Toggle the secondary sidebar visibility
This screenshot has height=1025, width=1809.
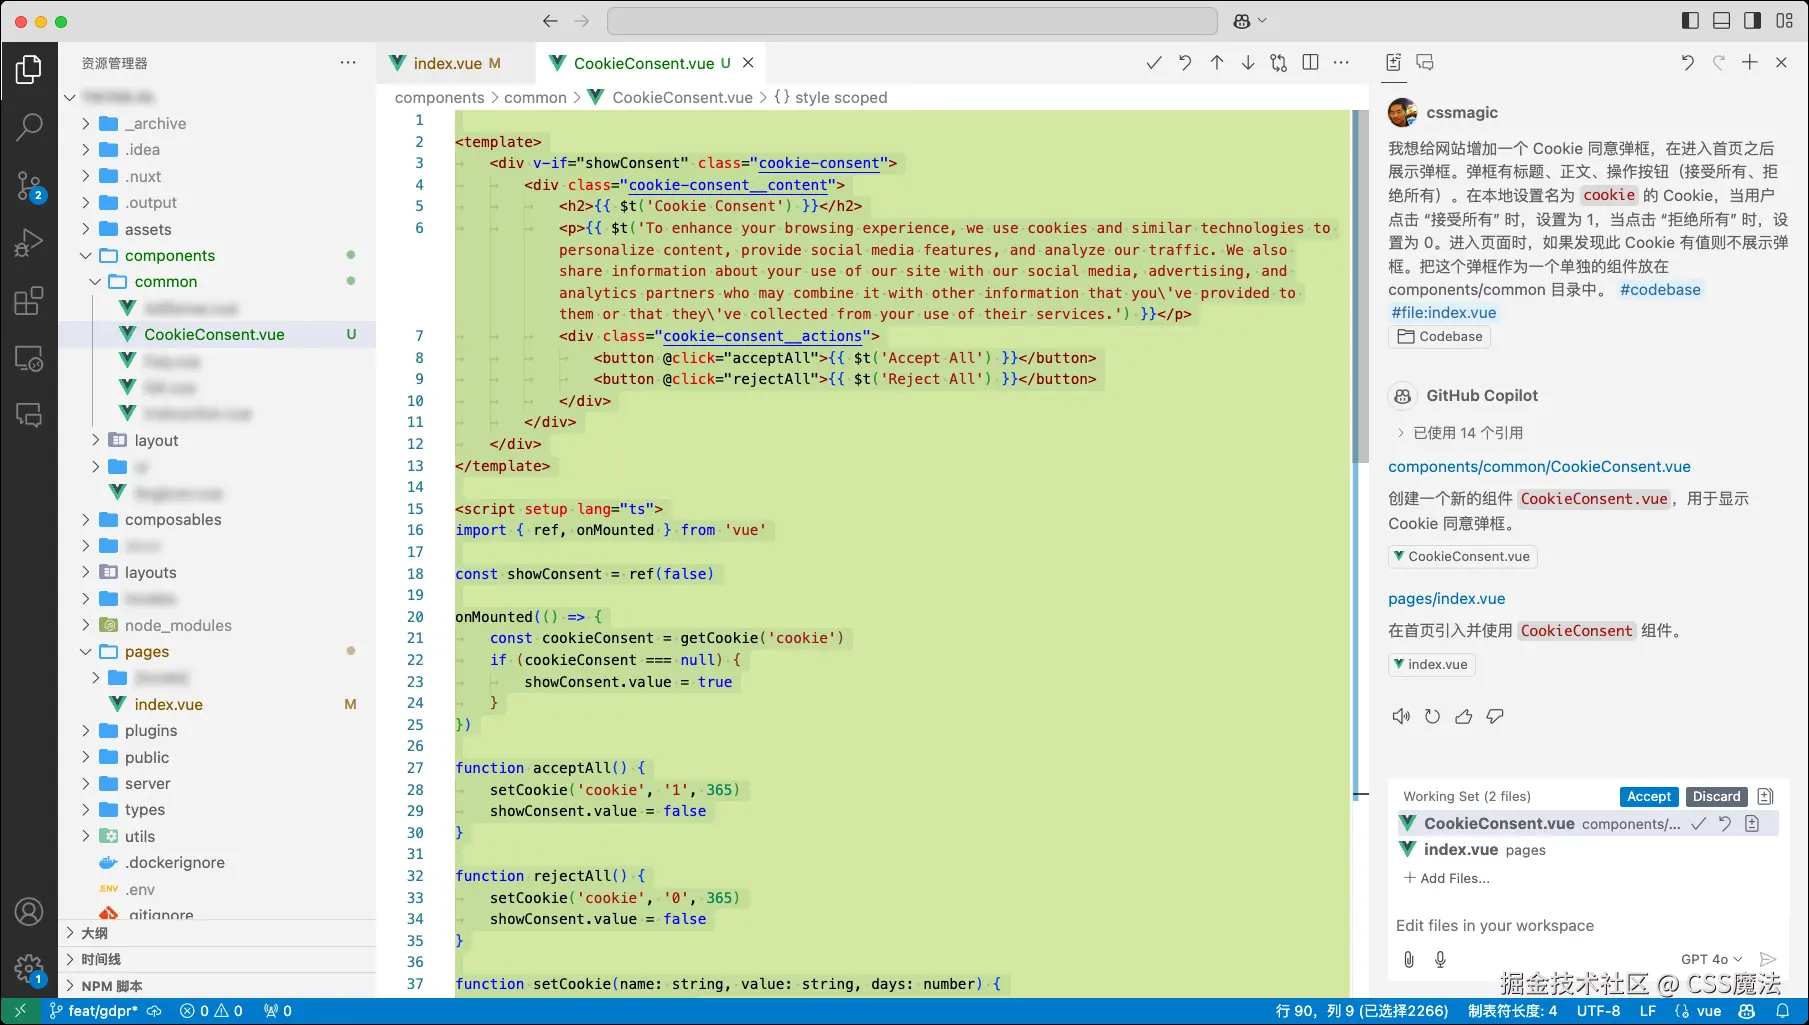coord(1752,20)
